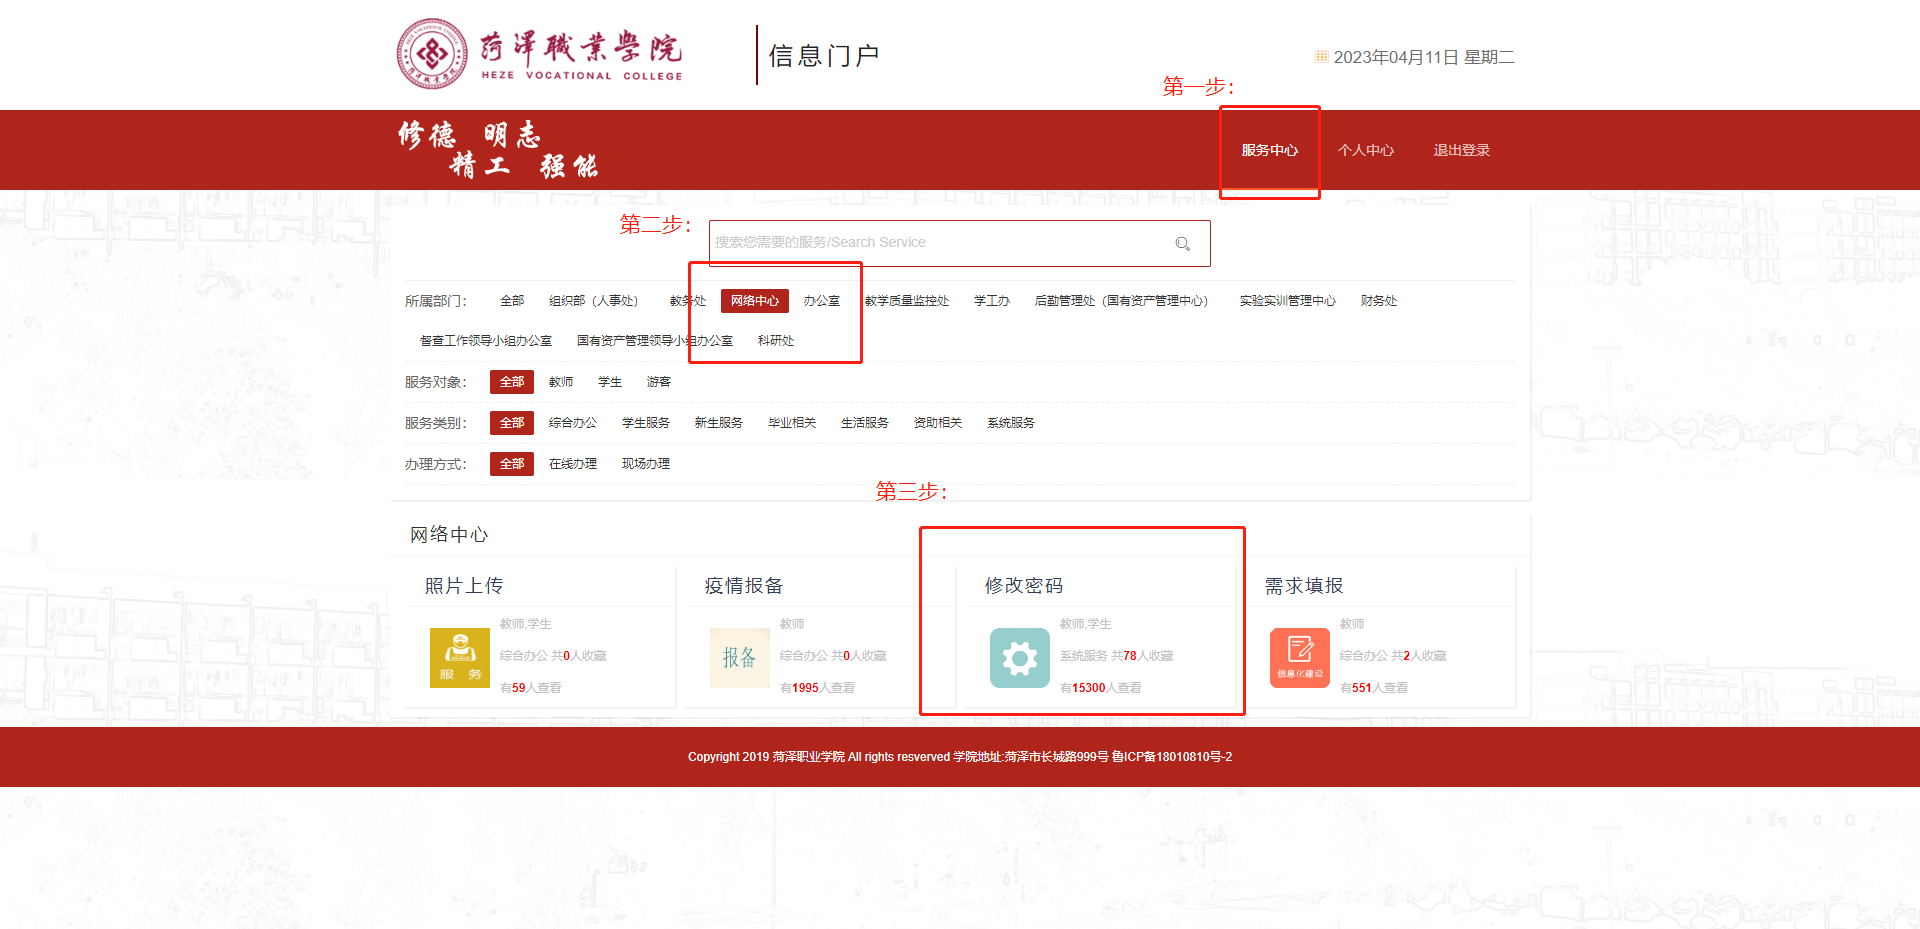The width and height of the screenshot is (1920, 929).
Task: Click the calendar icon beside date
Action: point(1321,57)
